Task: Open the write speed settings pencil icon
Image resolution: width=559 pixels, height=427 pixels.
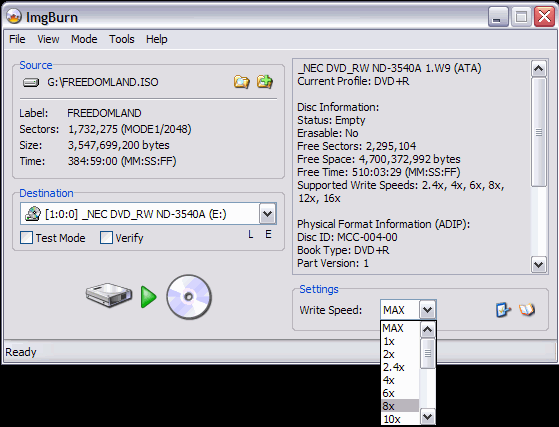Action: [x=503, y=310]
